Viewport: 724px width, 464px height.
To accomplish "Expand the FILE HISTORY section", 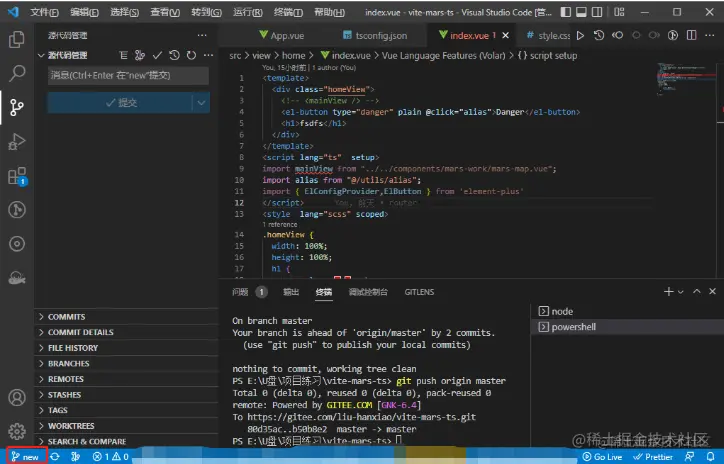I will [x=126, y=348].
